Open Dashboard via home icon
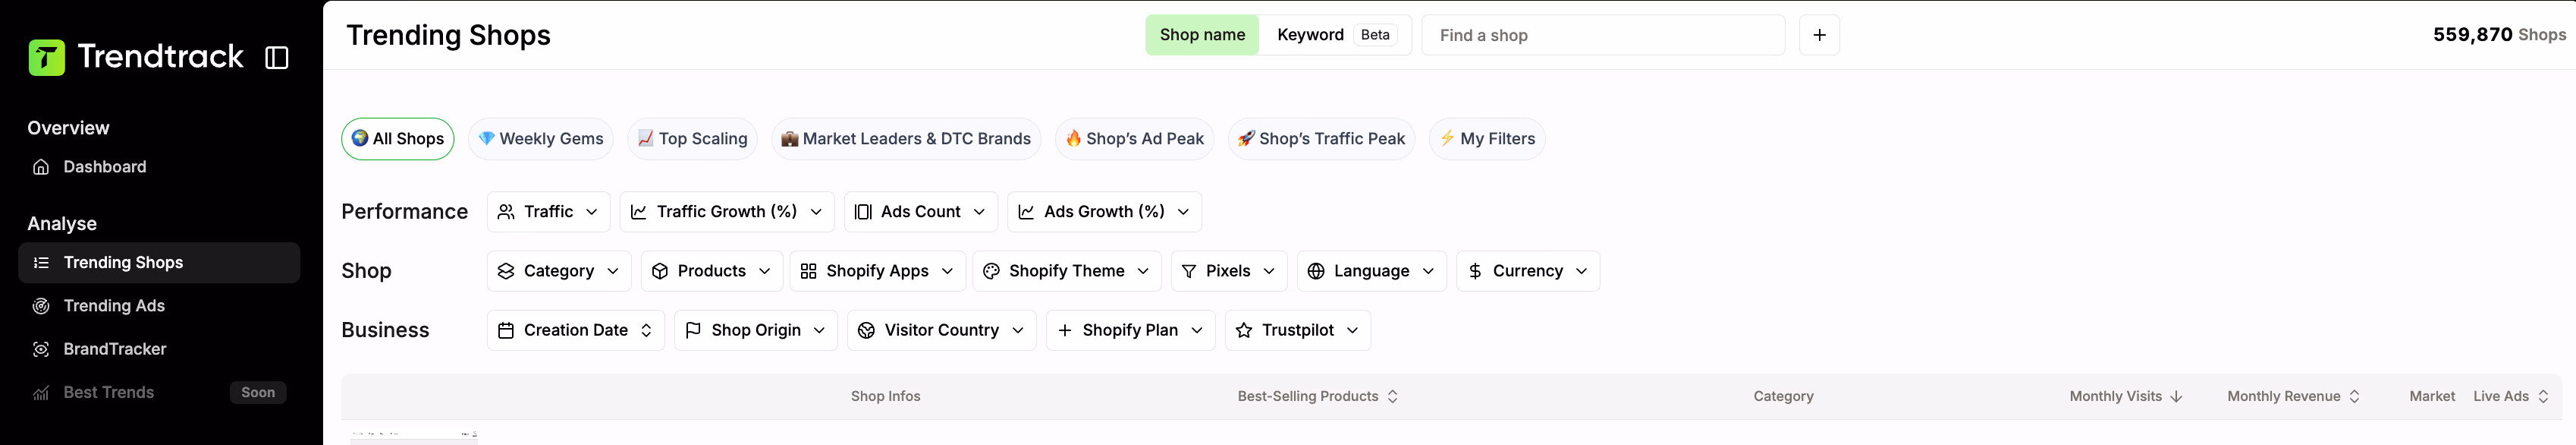The width and height of the screenshot is (2576, 445). coord(41,167)
